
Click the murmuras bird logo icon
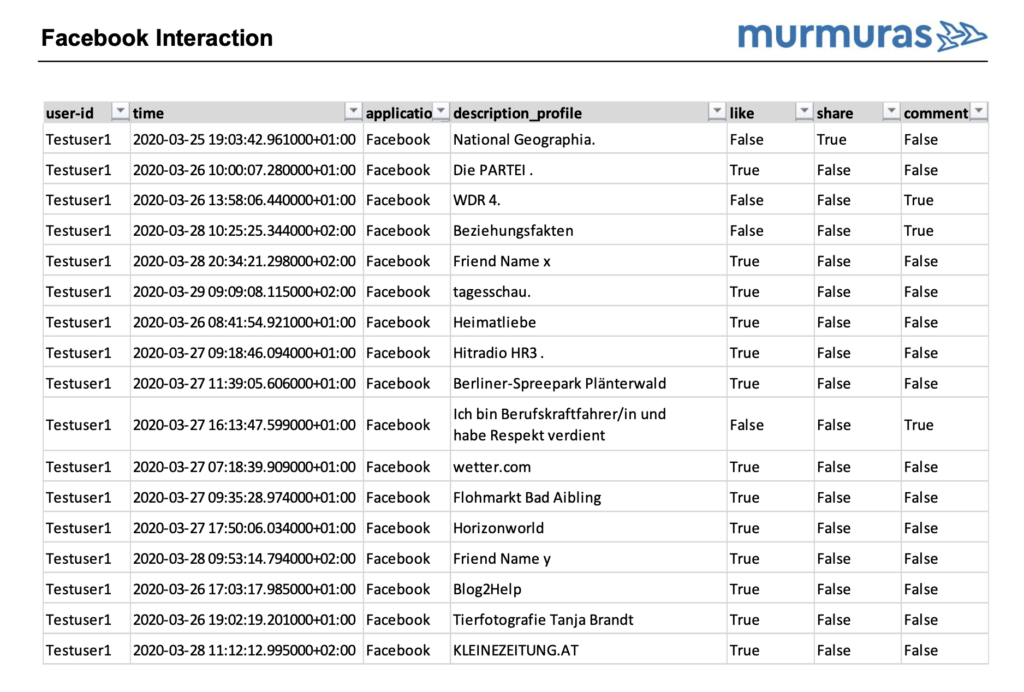coord(962,37)
